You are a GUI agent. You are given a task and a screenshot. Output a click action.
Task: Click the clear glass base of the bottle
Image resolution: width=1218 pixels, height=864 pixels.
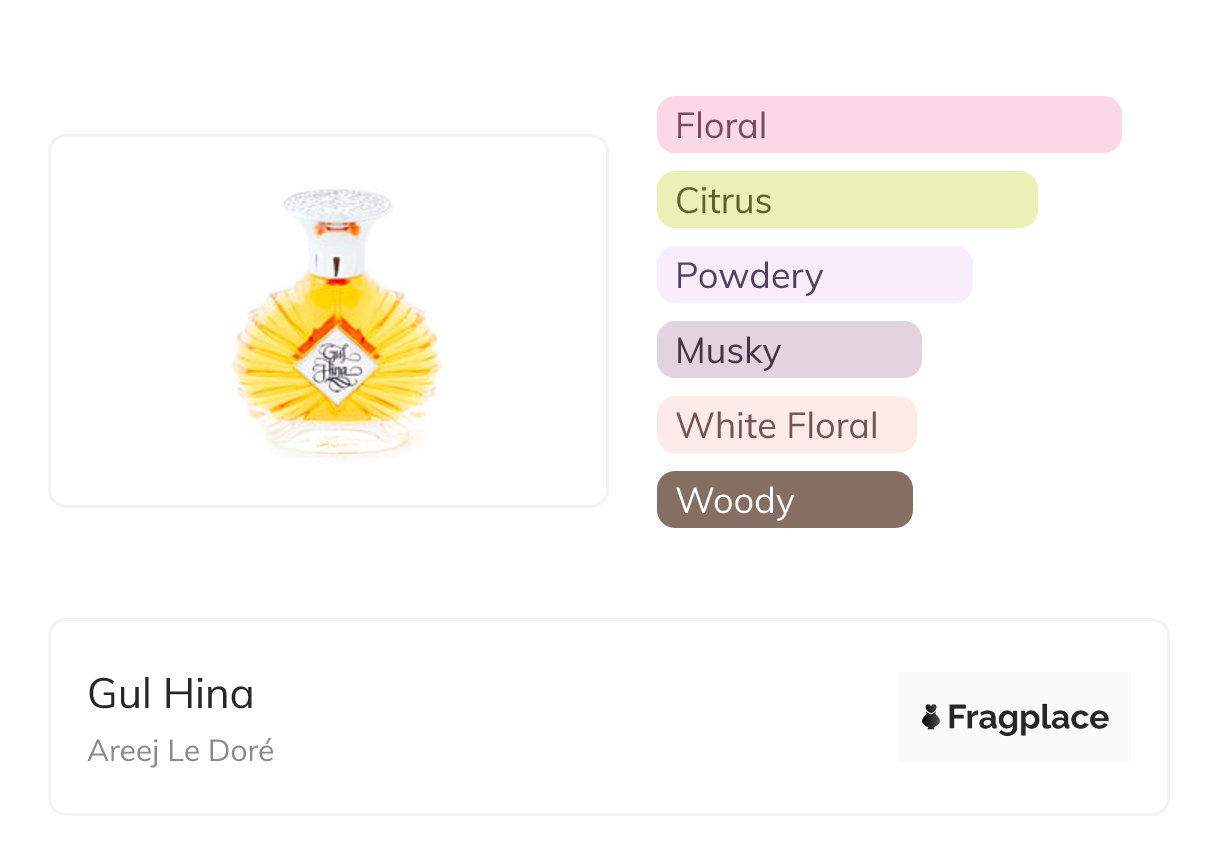[x=336, y=438]
